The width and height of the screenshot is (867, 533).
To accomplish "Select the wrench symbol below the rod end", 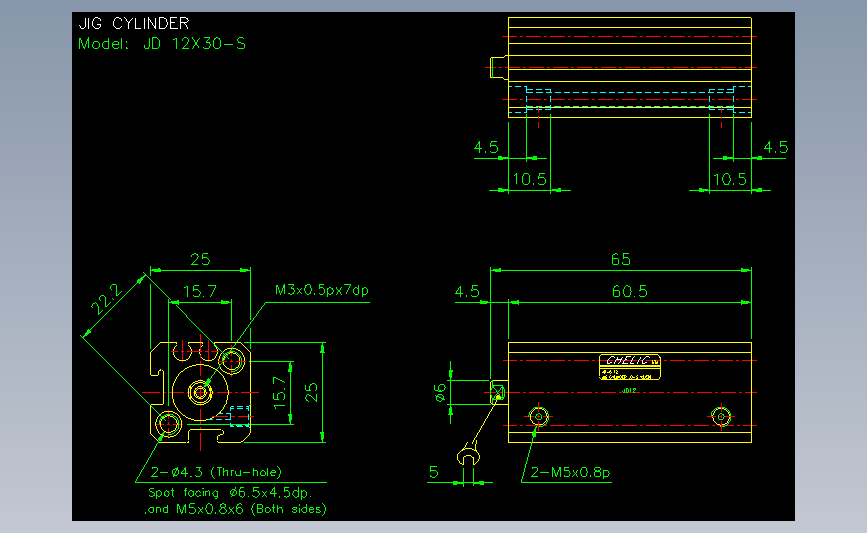I will pos(468,454).
